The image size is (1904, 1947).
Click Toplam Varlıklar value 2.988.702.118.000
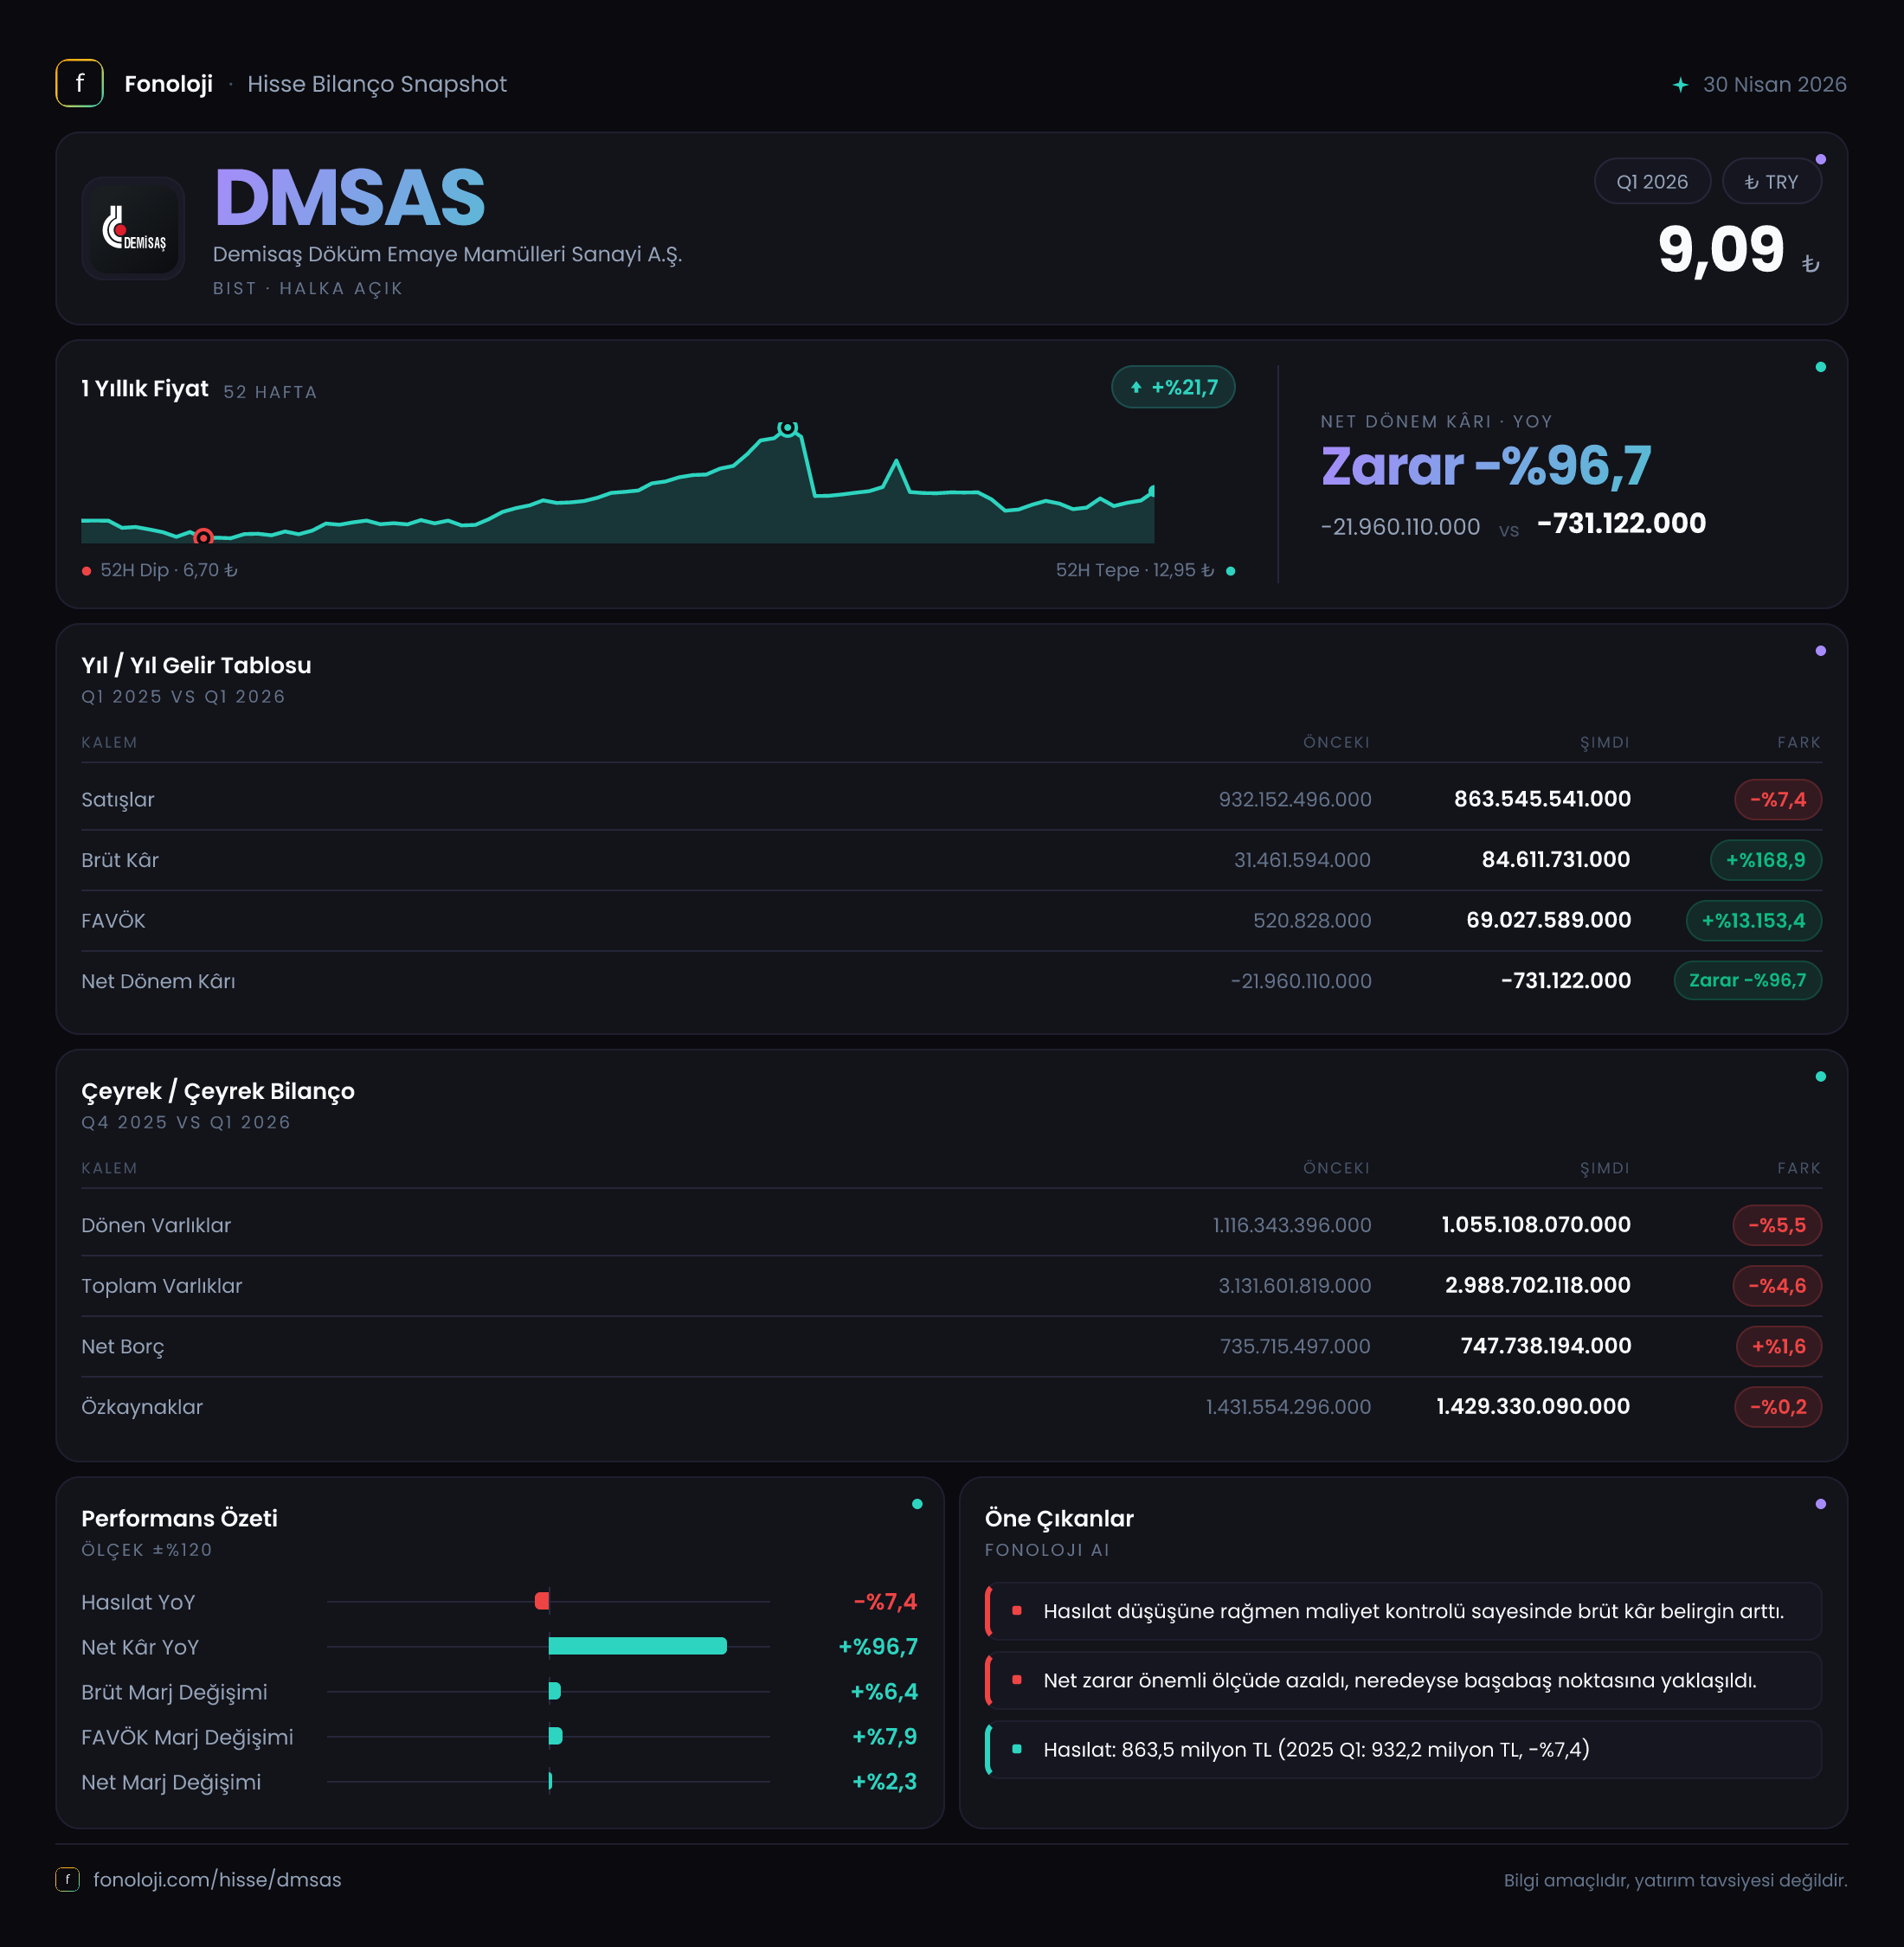click(1537, 1285)
